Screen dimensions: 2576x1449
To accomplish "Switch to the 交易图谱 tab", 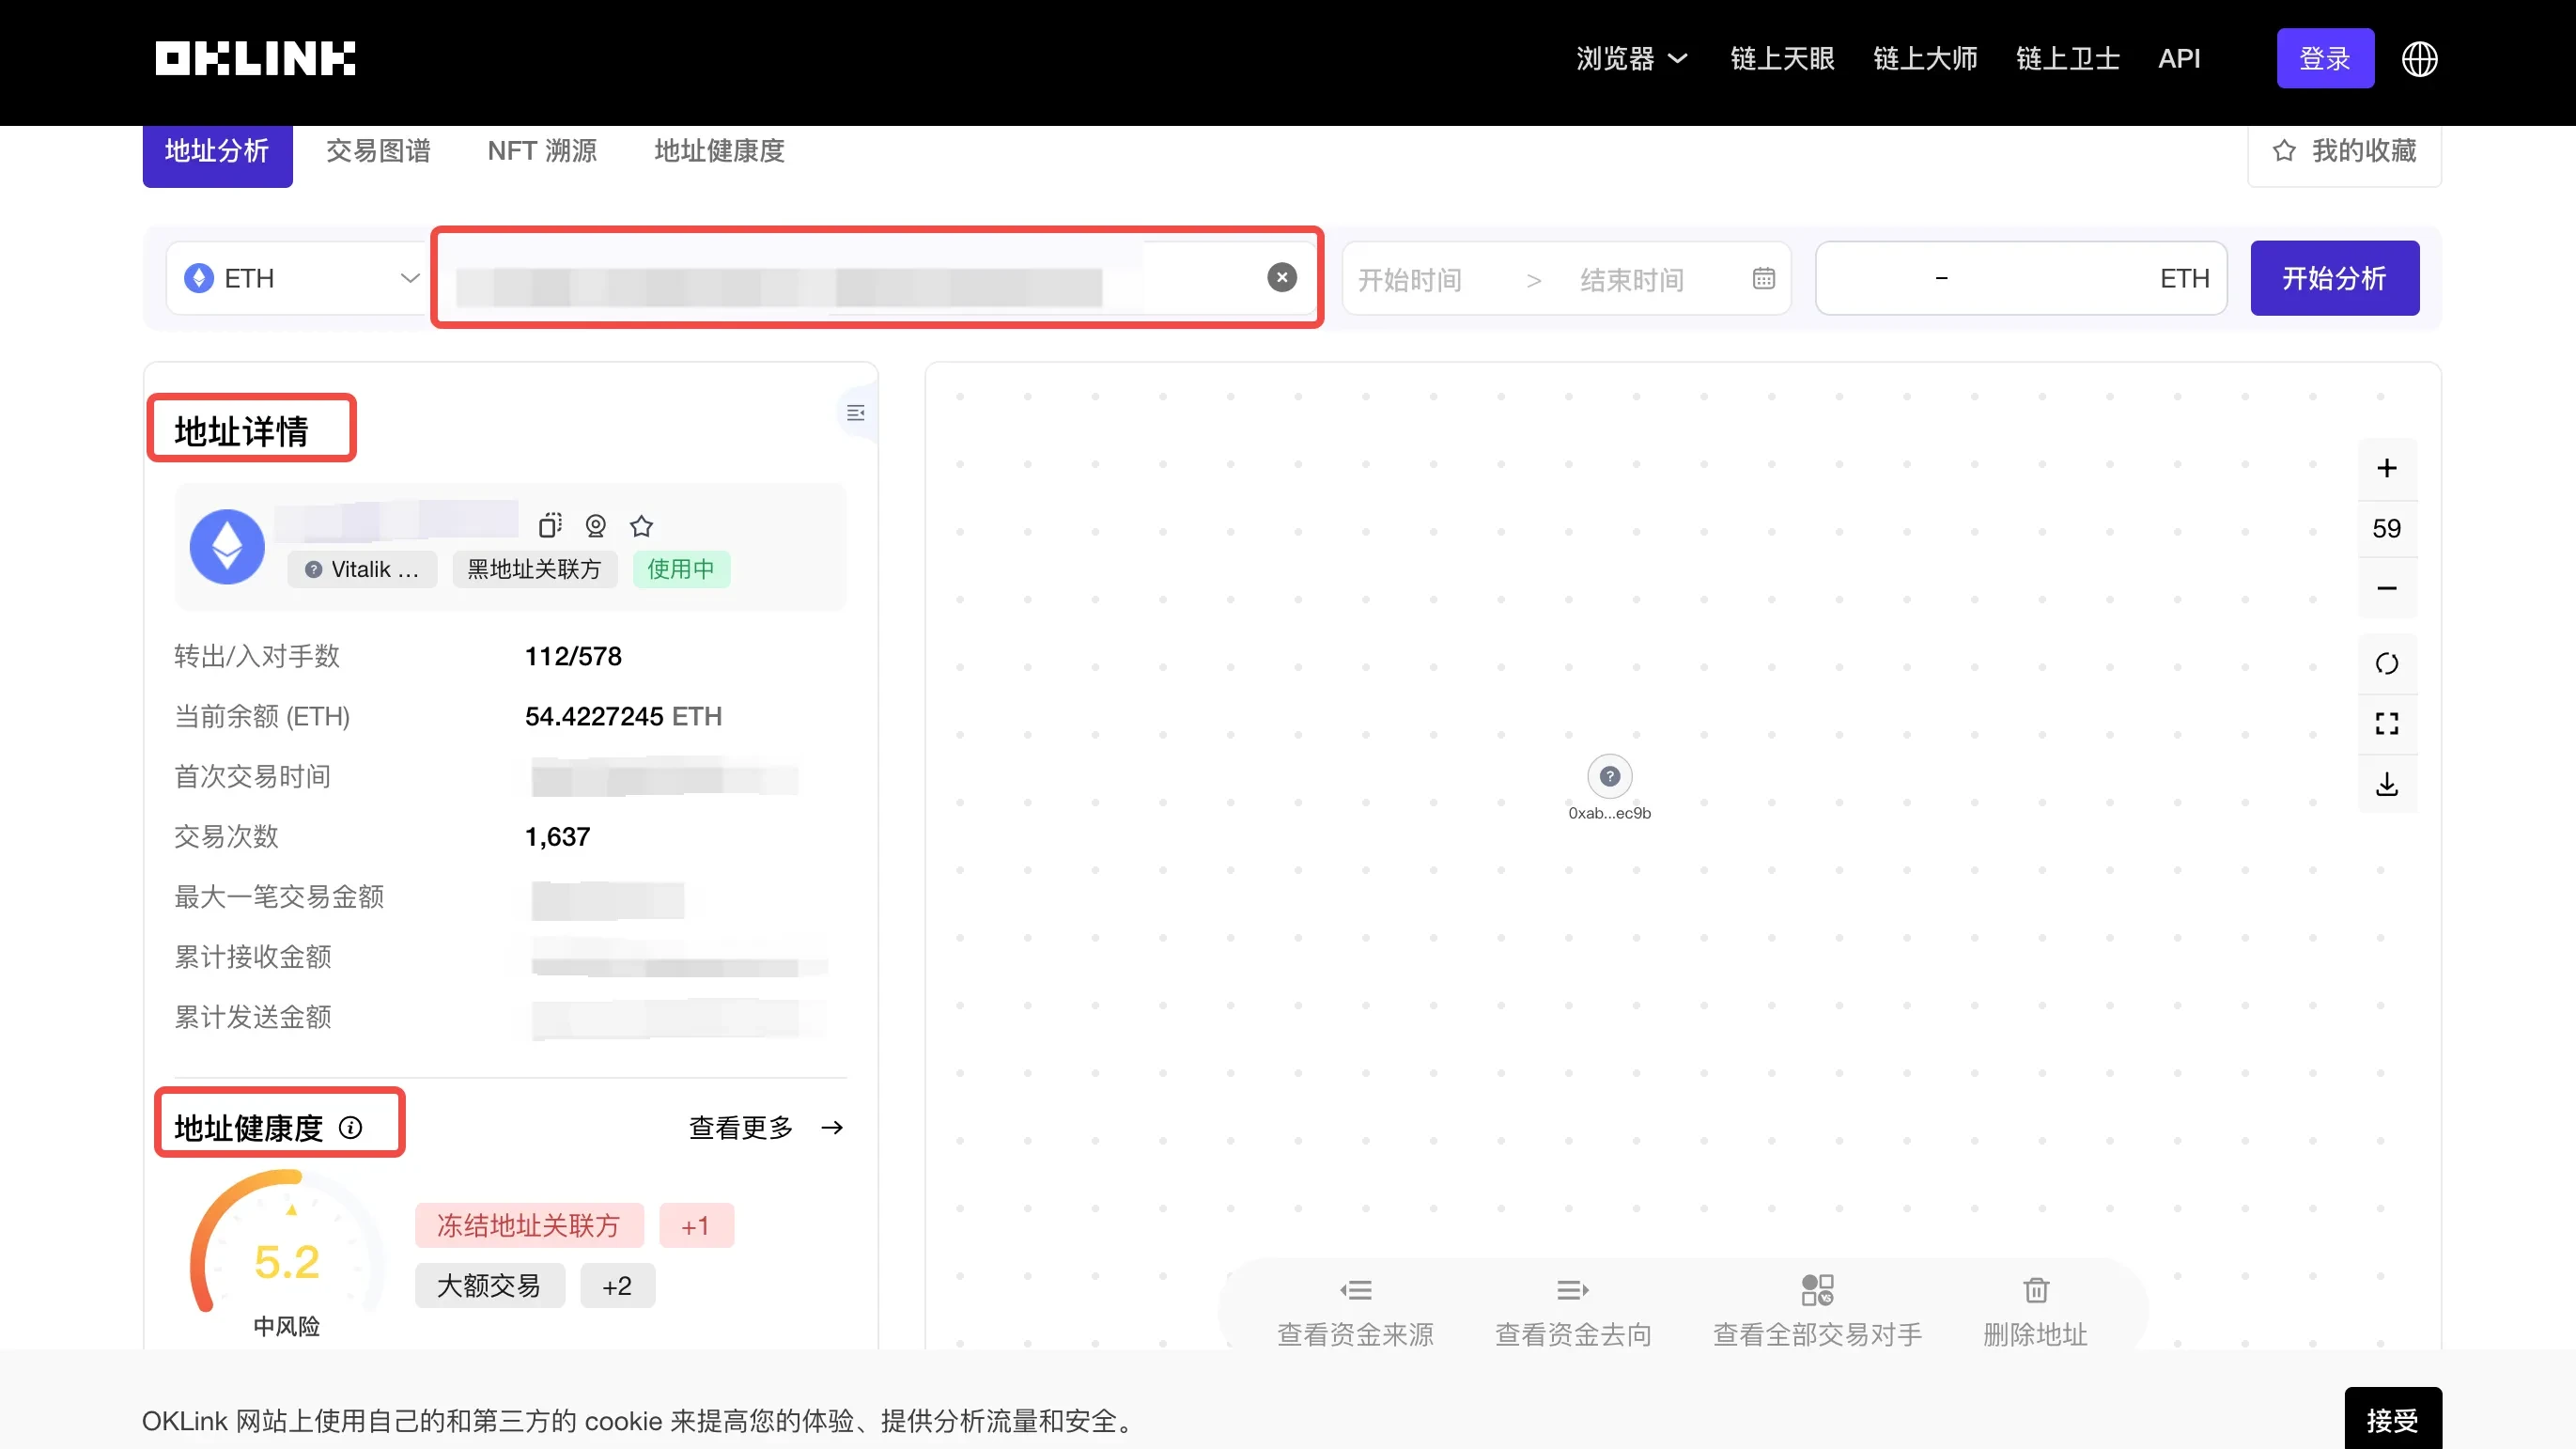I will click(378, 151).
